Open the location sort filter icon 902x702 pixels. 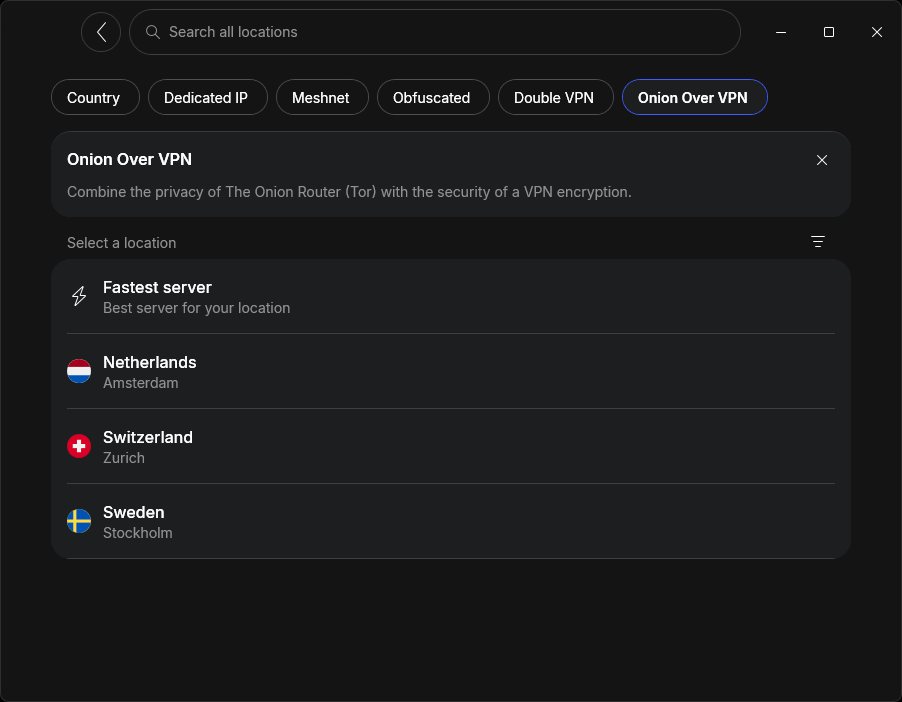pos(817,242)
